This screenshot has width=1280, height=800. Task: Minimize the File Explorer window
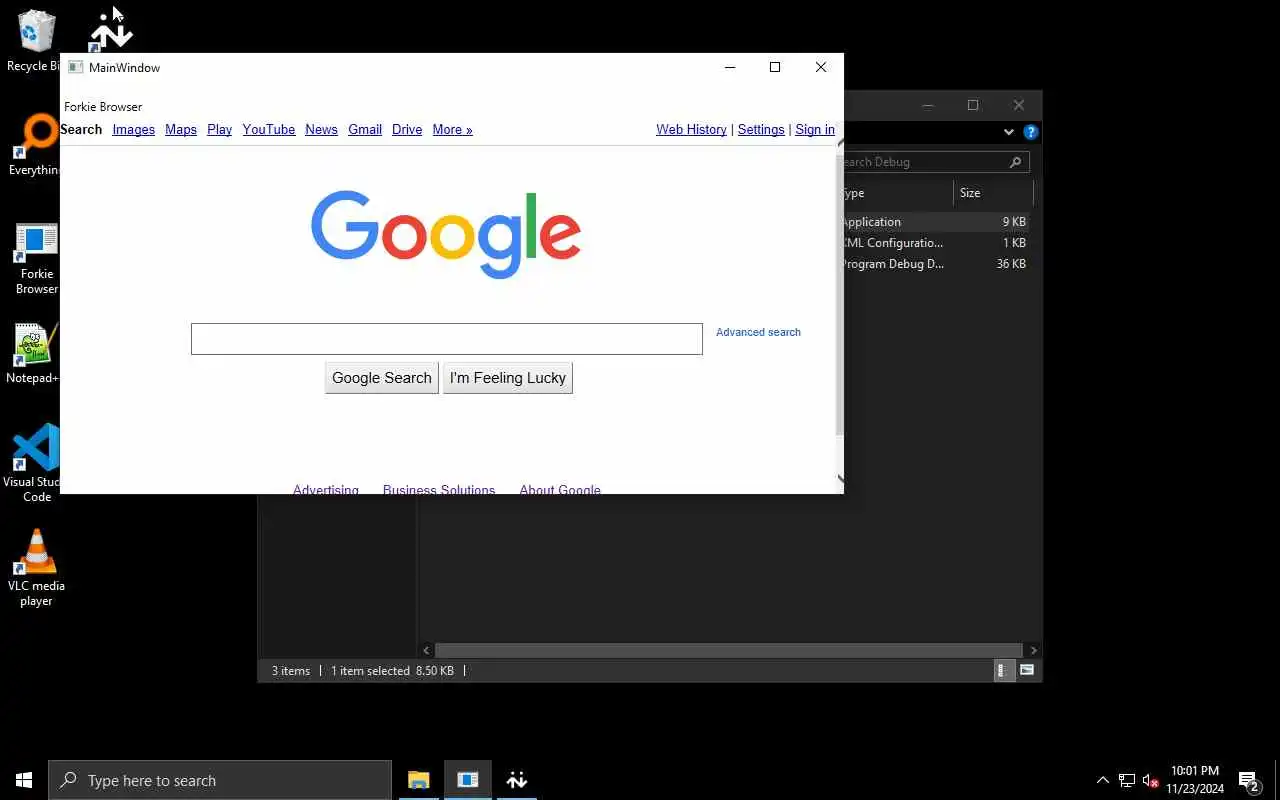tap(928, 105)
